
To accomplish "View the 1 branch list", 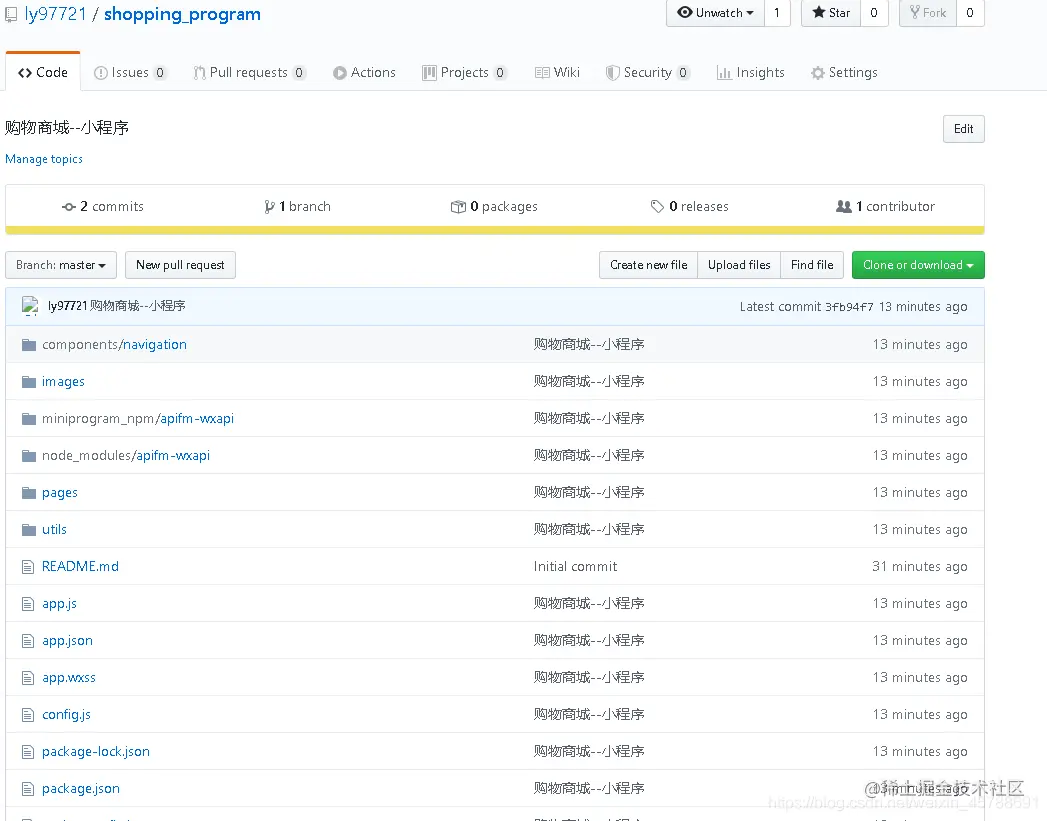I will (297, 207).
